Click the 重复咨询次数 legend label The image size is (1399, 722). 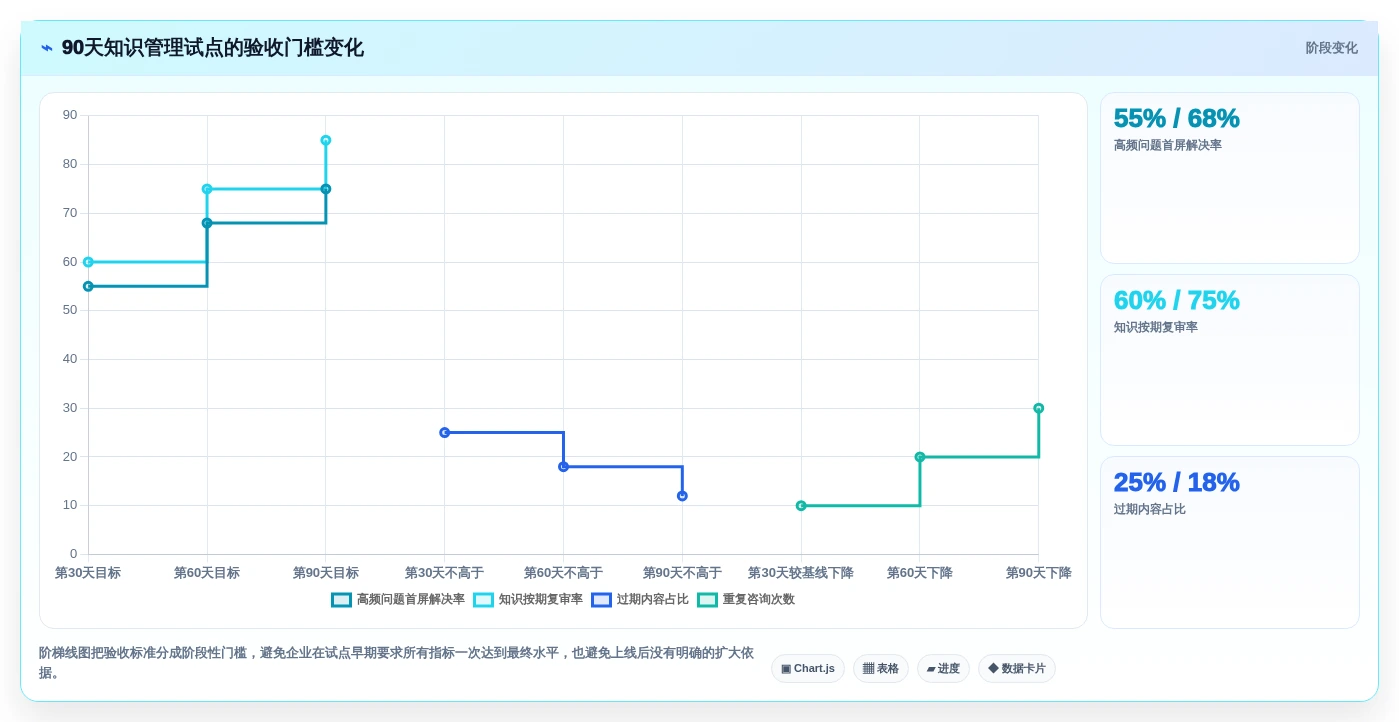tap(758, 600)
